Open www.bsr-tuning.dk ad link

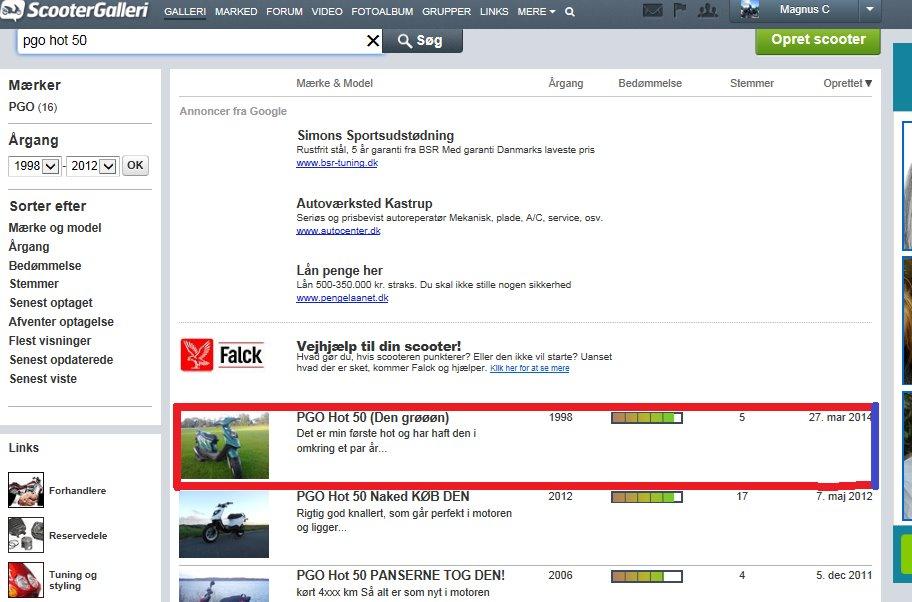point(337,163)
